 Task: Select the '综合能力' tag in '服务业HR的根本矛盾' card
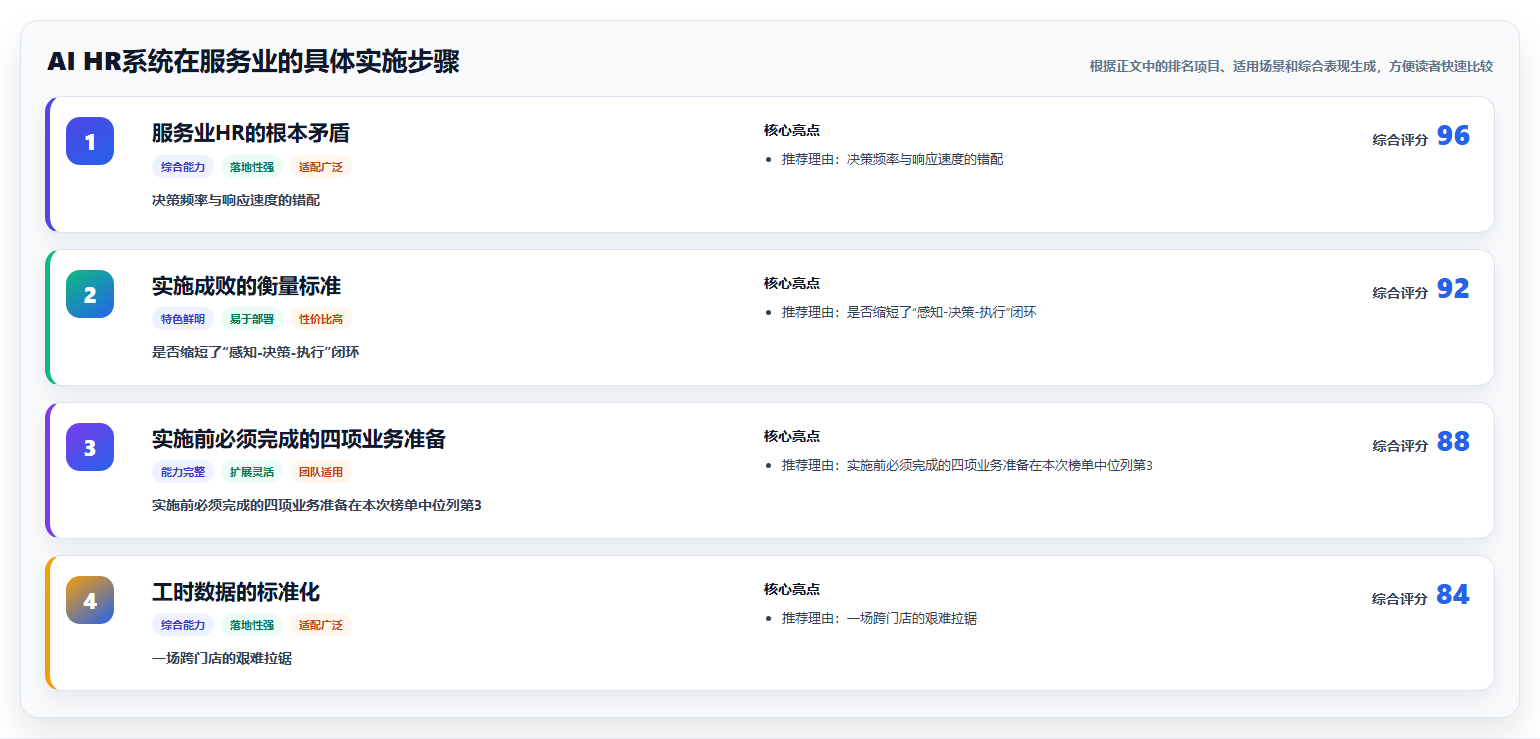183,167
